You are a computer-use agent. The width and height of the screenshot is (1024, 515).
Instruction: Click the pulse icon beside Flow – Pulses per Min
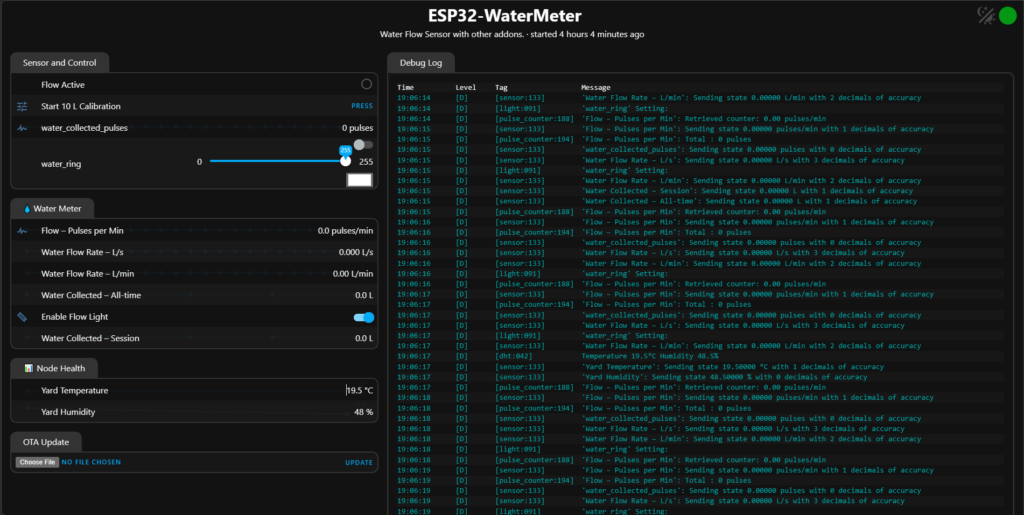pos(22,230)
